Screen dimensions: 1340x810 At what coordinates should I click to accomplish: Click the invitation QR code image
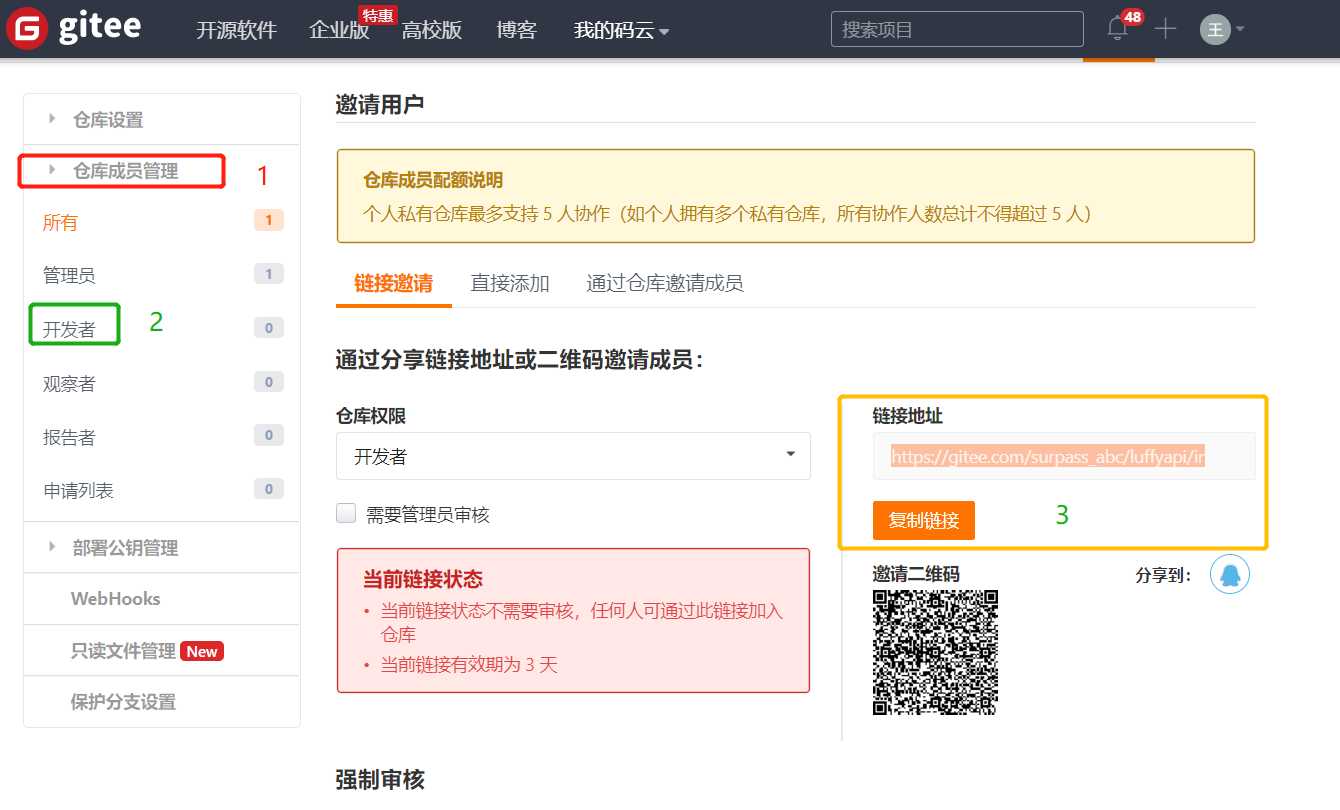pyautogui.click(x=936, y=652)
